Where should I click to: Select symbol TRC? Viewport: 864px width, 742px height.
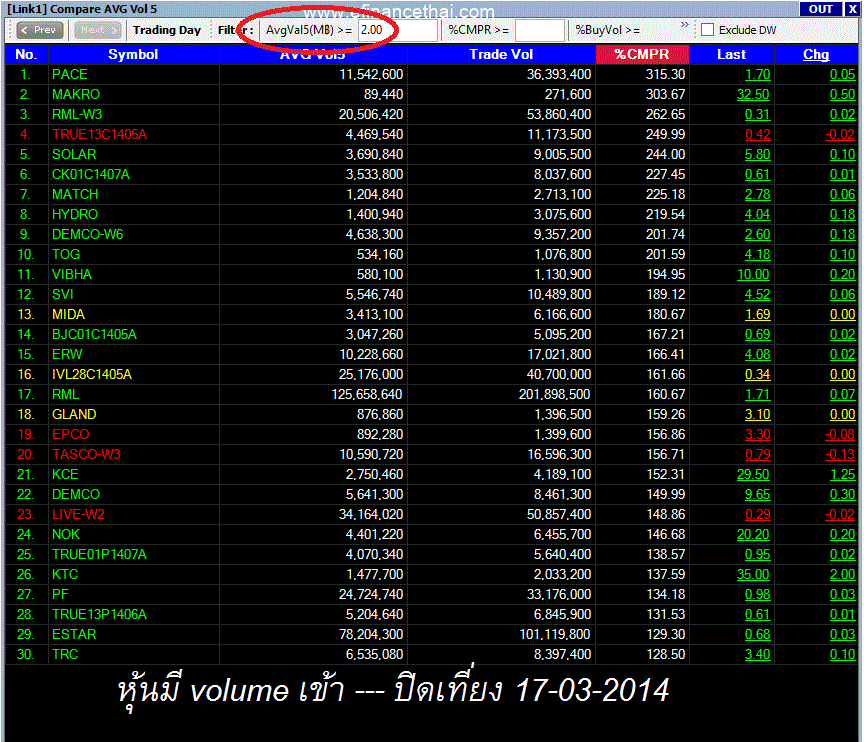coord(65,654)
